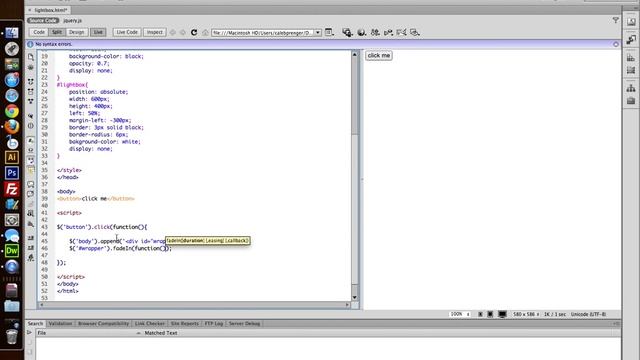Click the 1K / 1 sec download indicator

(x=555, y=314)
